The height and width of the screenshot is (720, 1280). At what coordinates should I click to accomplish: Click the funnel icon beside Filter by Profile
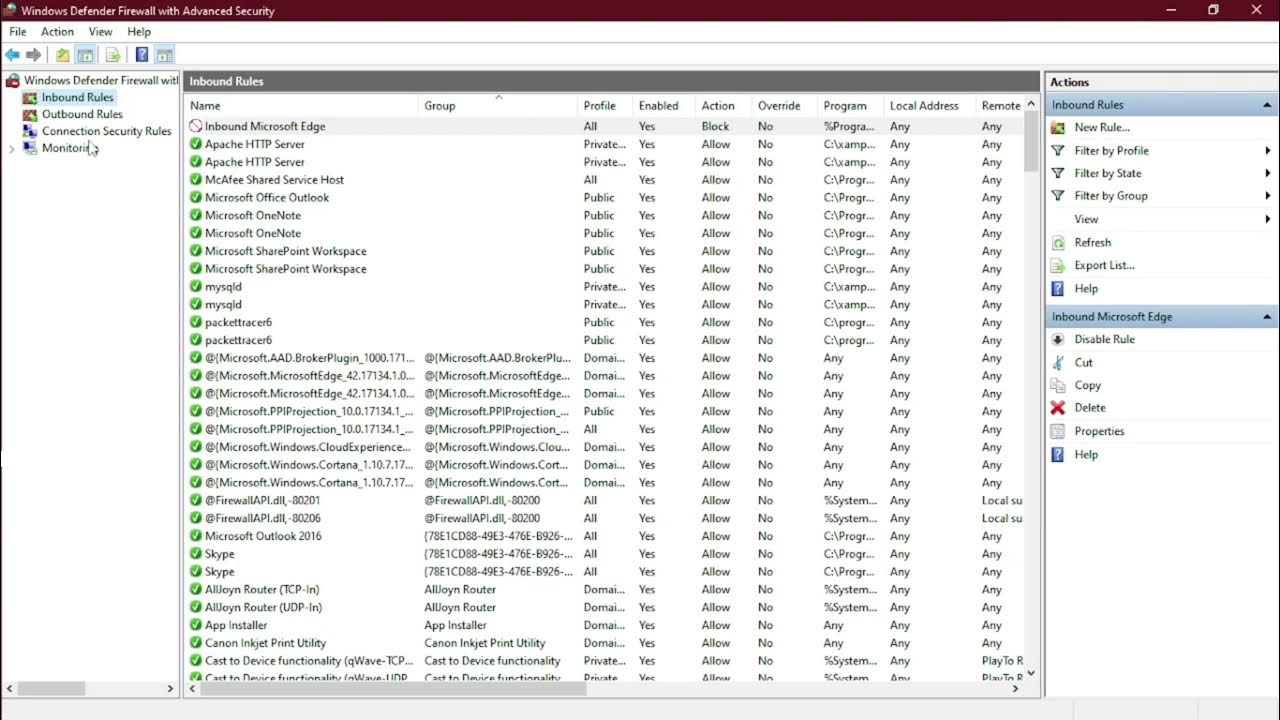pyautogui.click(x=1058, y=150)
